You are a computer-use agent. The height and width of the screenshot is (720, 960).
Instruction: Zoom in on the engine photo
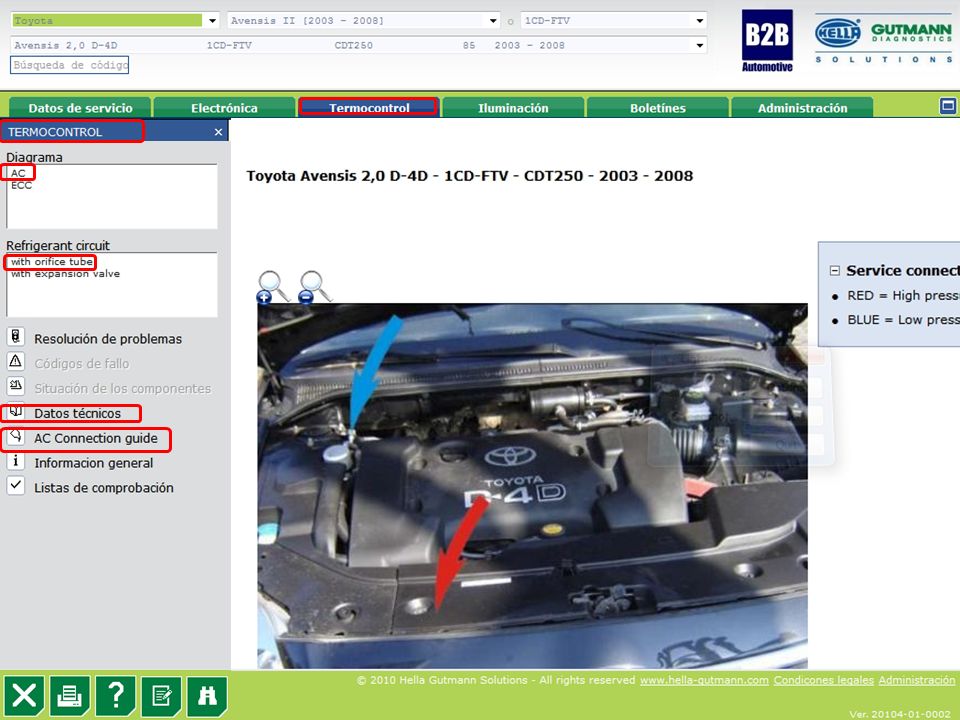point(271,287)
